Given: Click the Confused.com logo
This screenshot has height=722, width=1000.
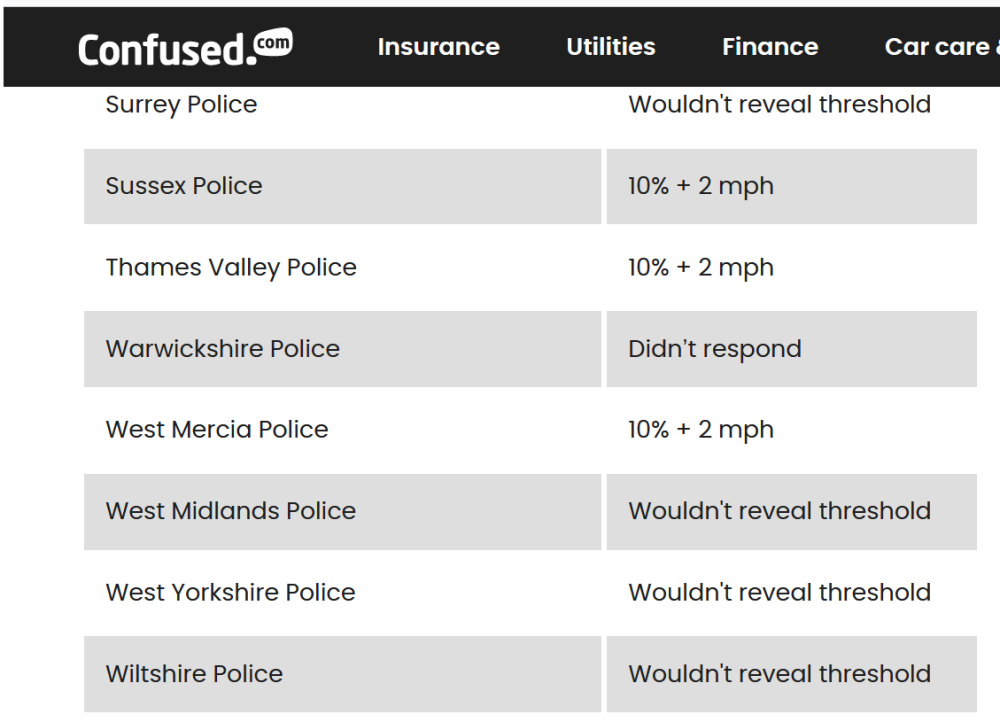Looking at the screenshot, I should pyautogui.click(x=185, y=47).
